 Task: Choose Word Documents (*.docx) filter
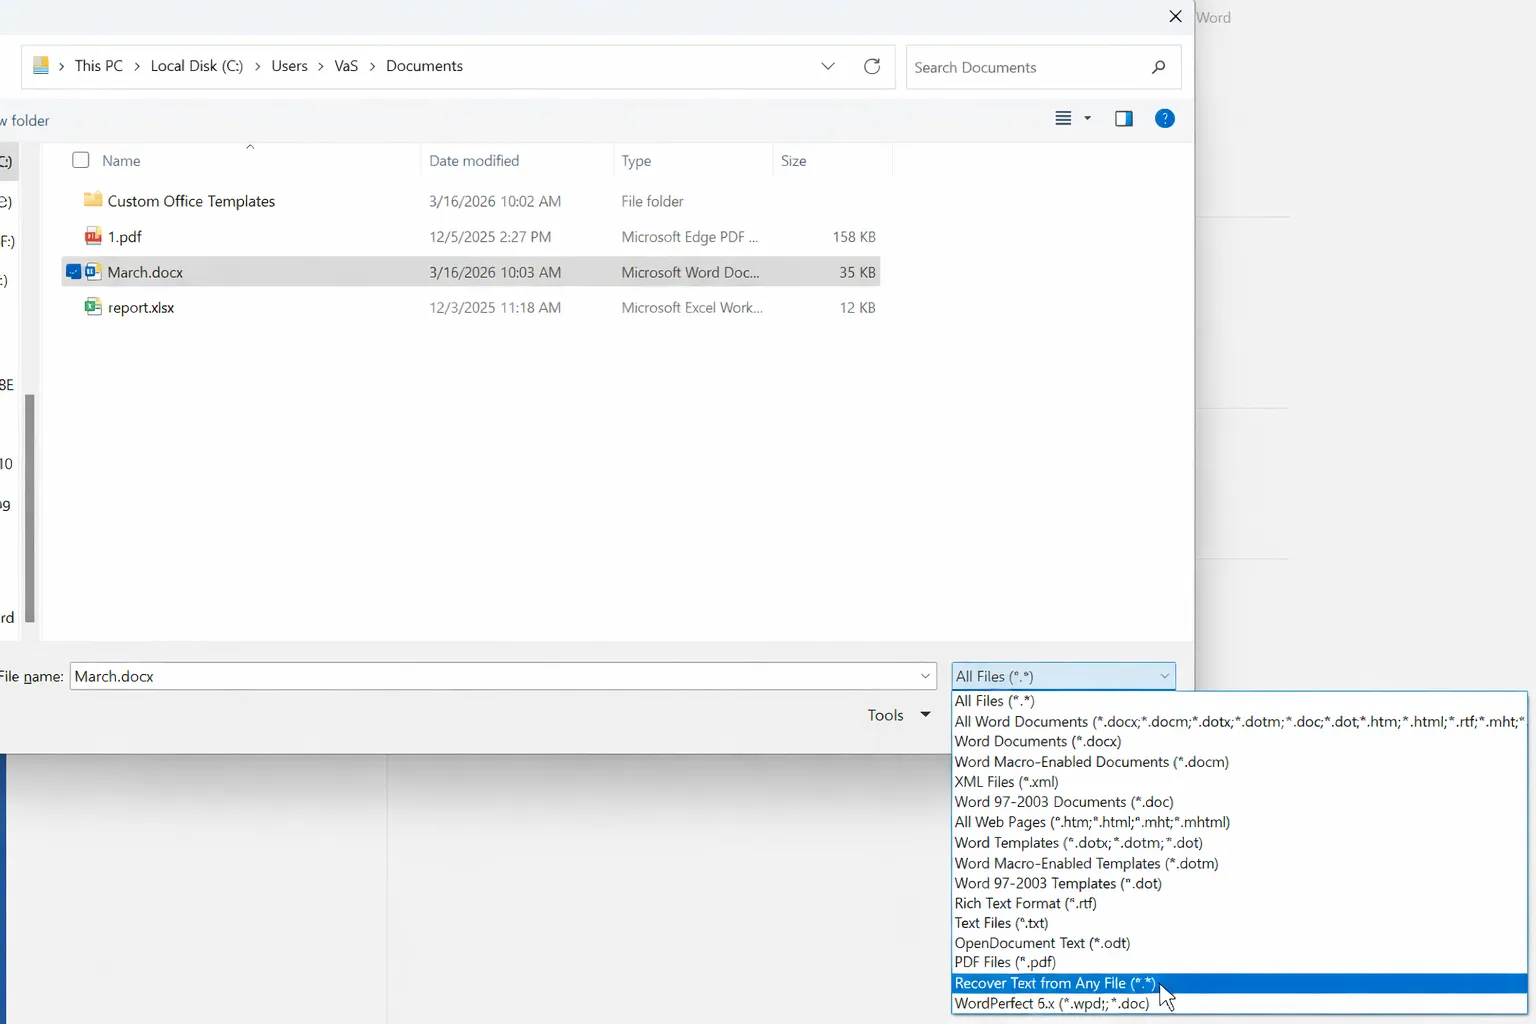pos(1240,741)
